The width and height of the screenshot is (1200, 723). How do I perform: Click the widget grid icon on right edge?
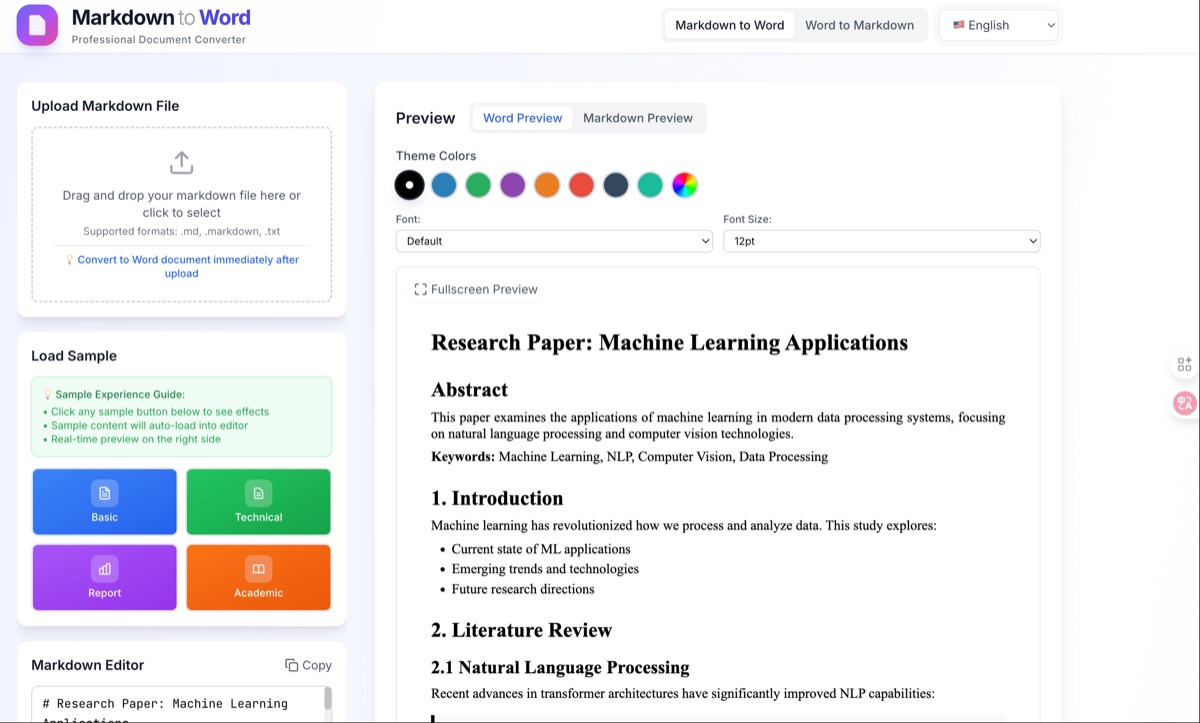tap(1184, 364)
